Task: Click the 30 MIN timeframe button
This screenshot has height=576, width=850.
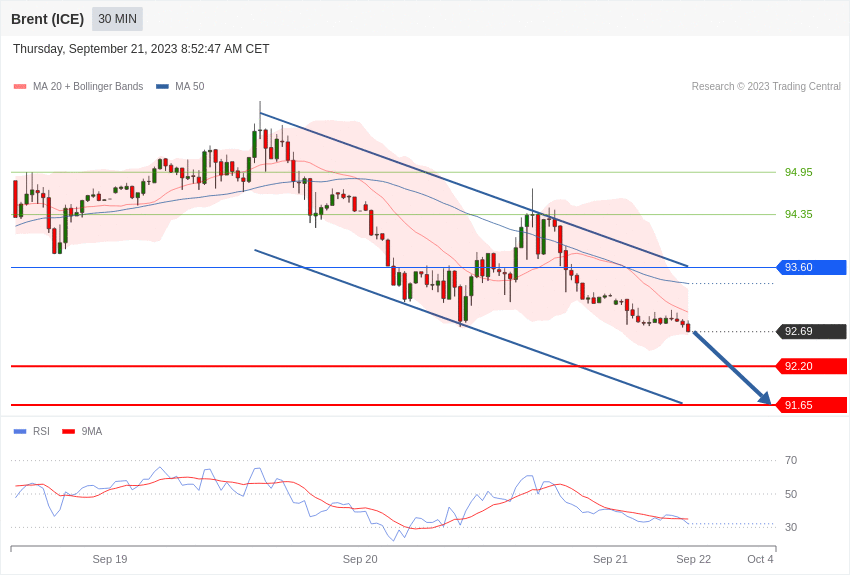Action: tap(117, 19)
